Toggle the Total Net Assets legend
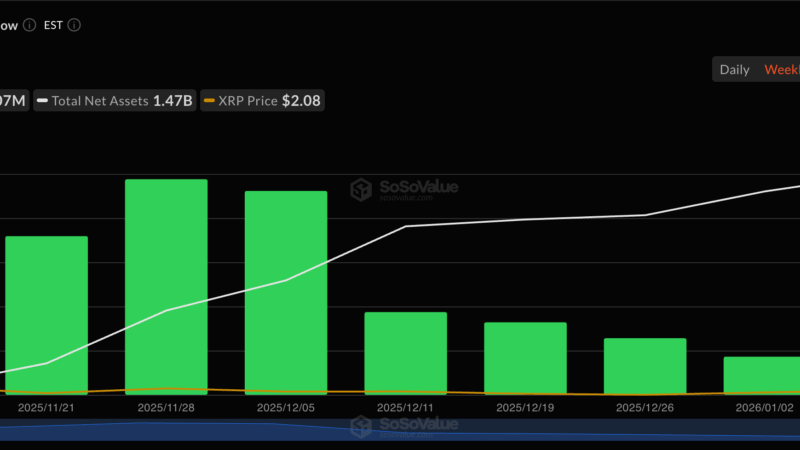This screenshot has height=450, width=800. point(115,101)
